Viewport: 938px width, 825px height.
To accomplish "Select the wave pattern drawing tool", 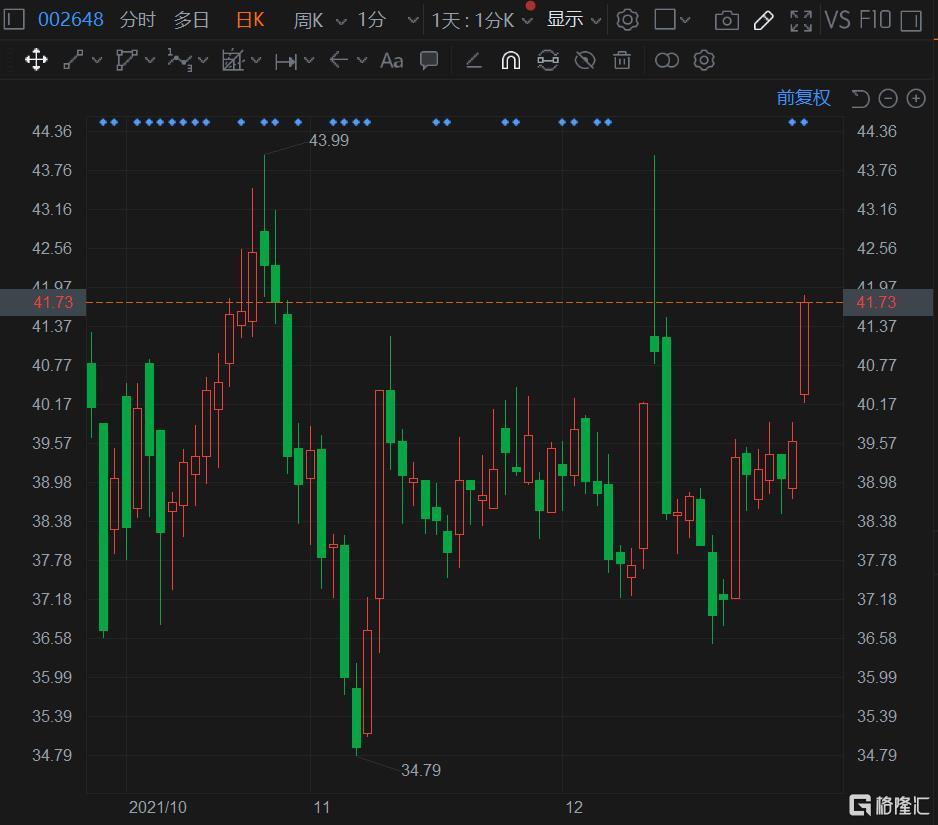I will (179, 60).
